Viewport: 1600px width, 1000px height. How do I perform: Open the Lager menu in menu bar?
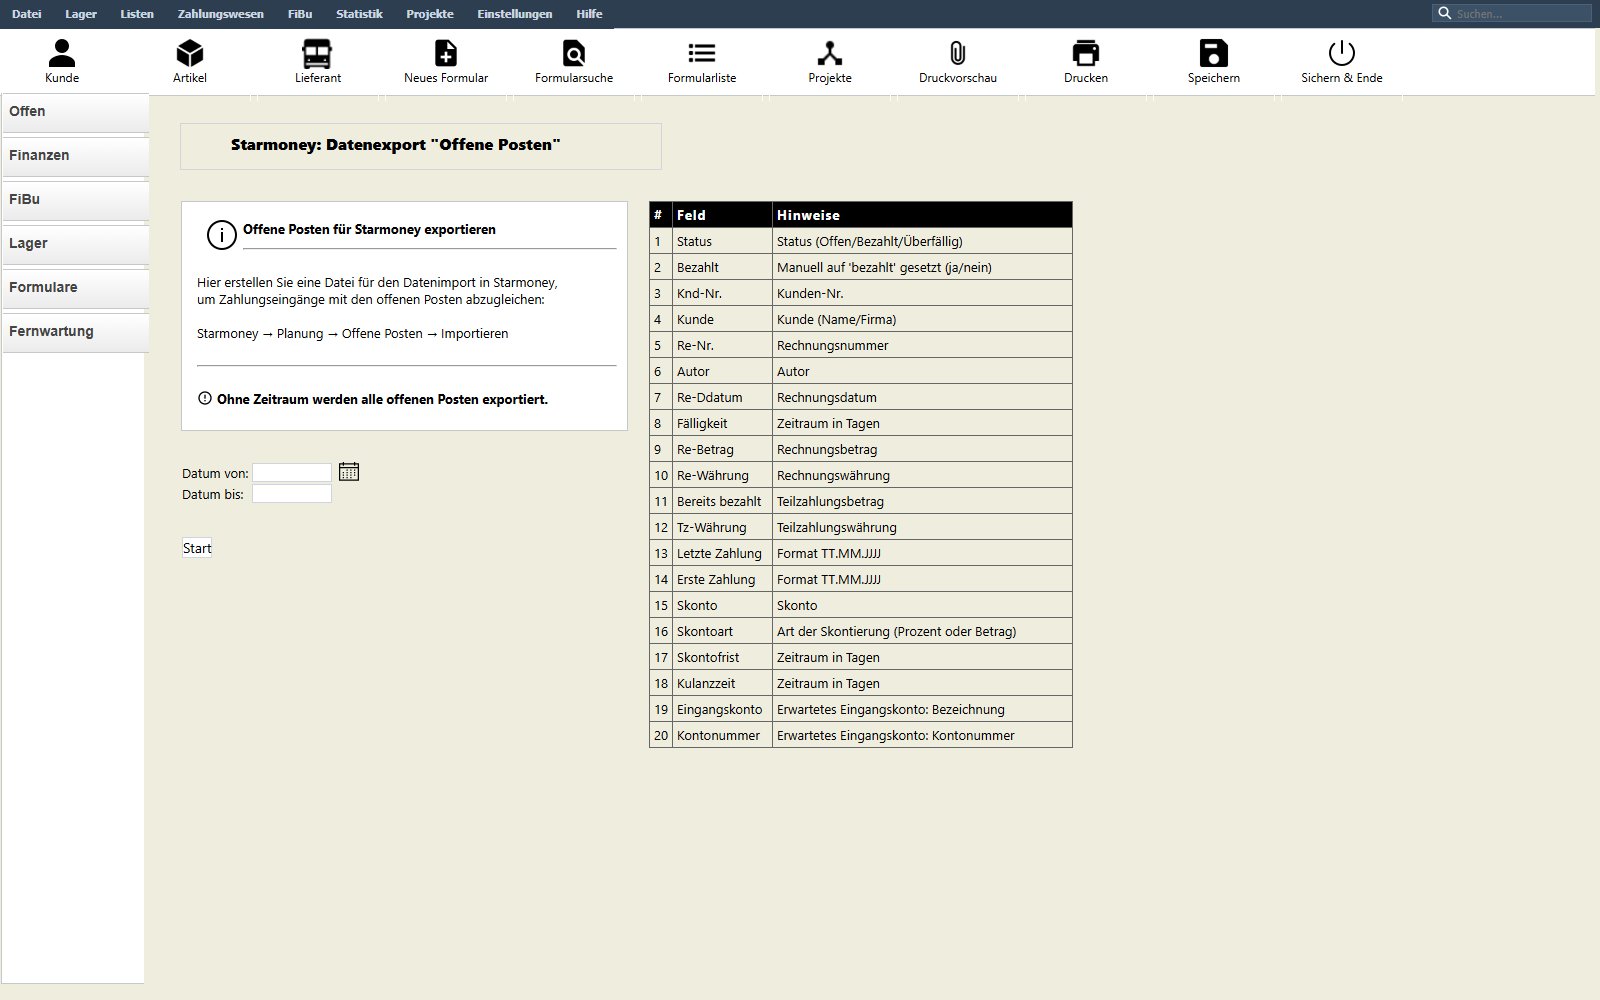click(81, 14)
